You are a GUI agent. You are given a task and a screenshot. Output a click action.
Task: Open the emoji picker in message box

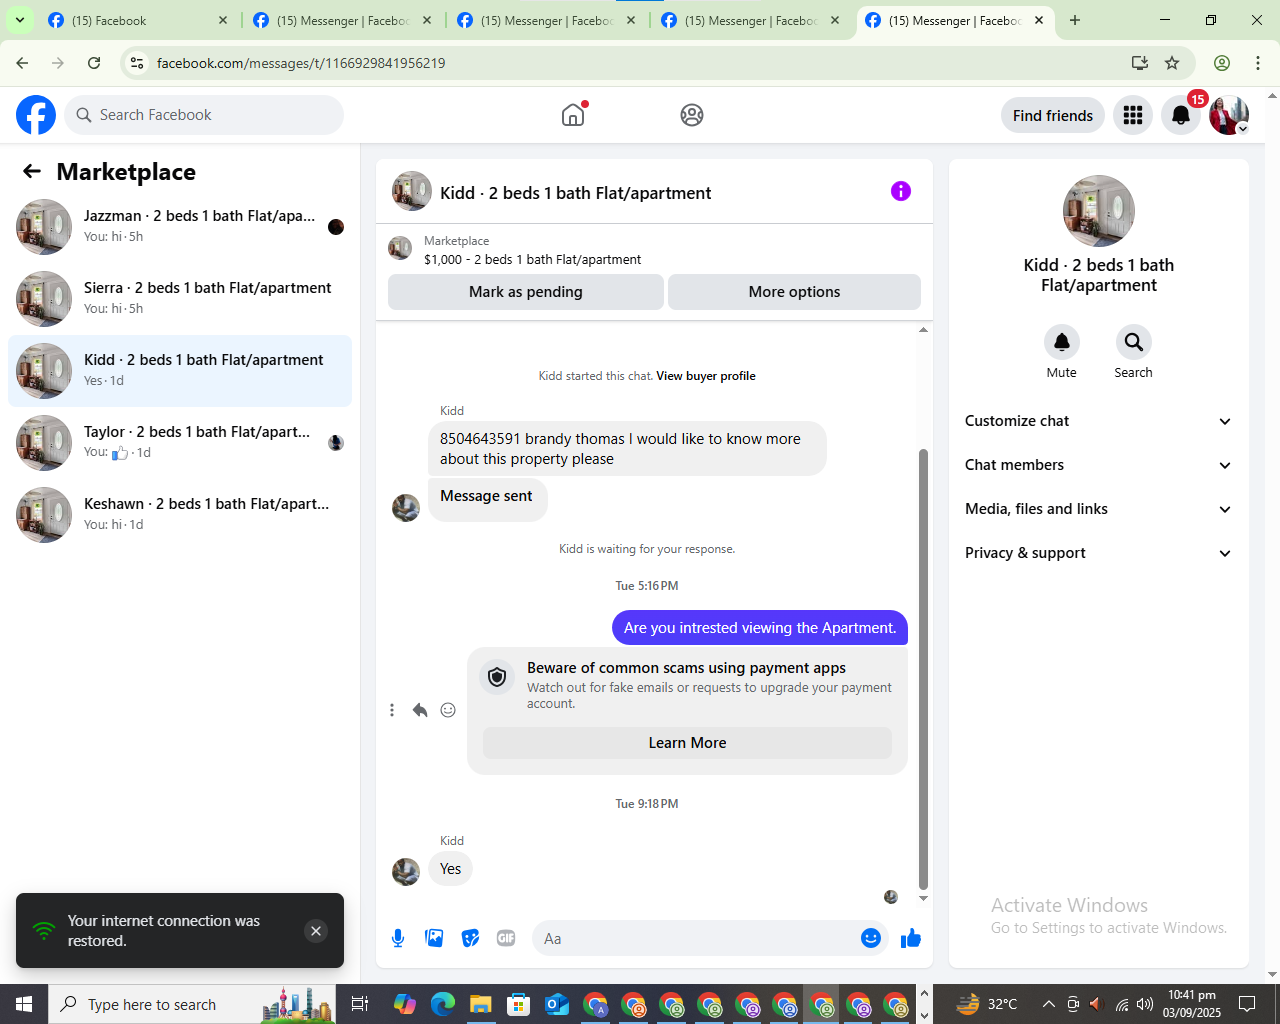tap(871, 938)
